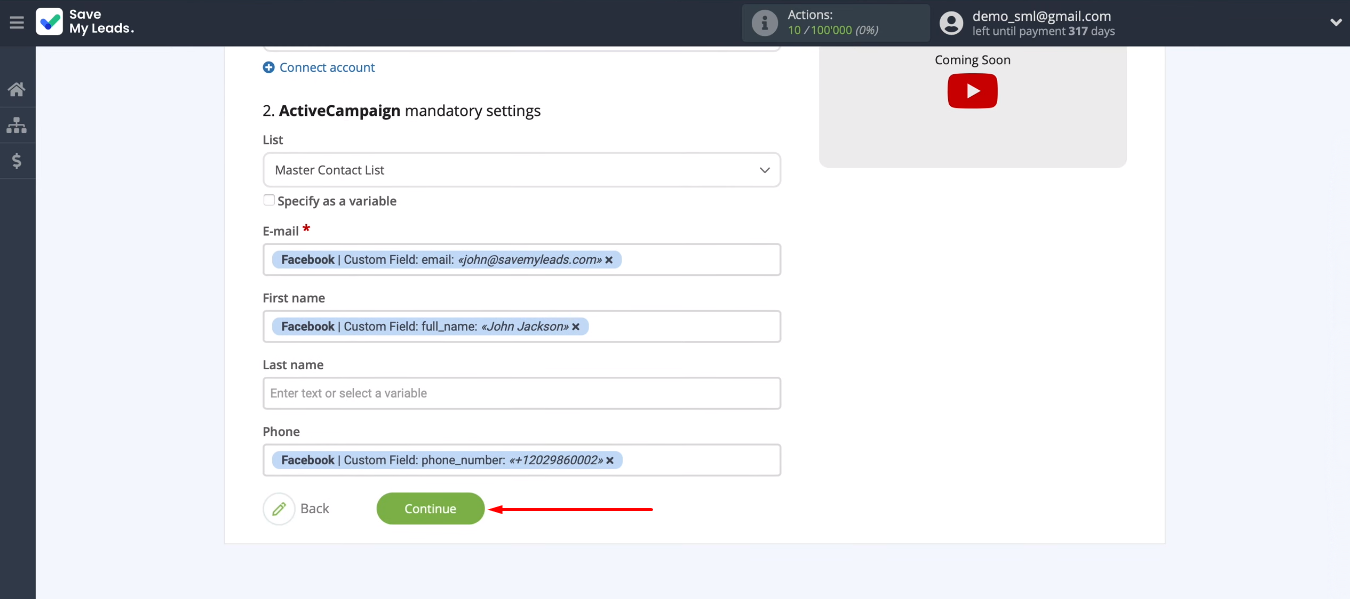Viewport: 1350px width, 599px height.
Task: Click the user avatar icon
Action: point(951,22)
